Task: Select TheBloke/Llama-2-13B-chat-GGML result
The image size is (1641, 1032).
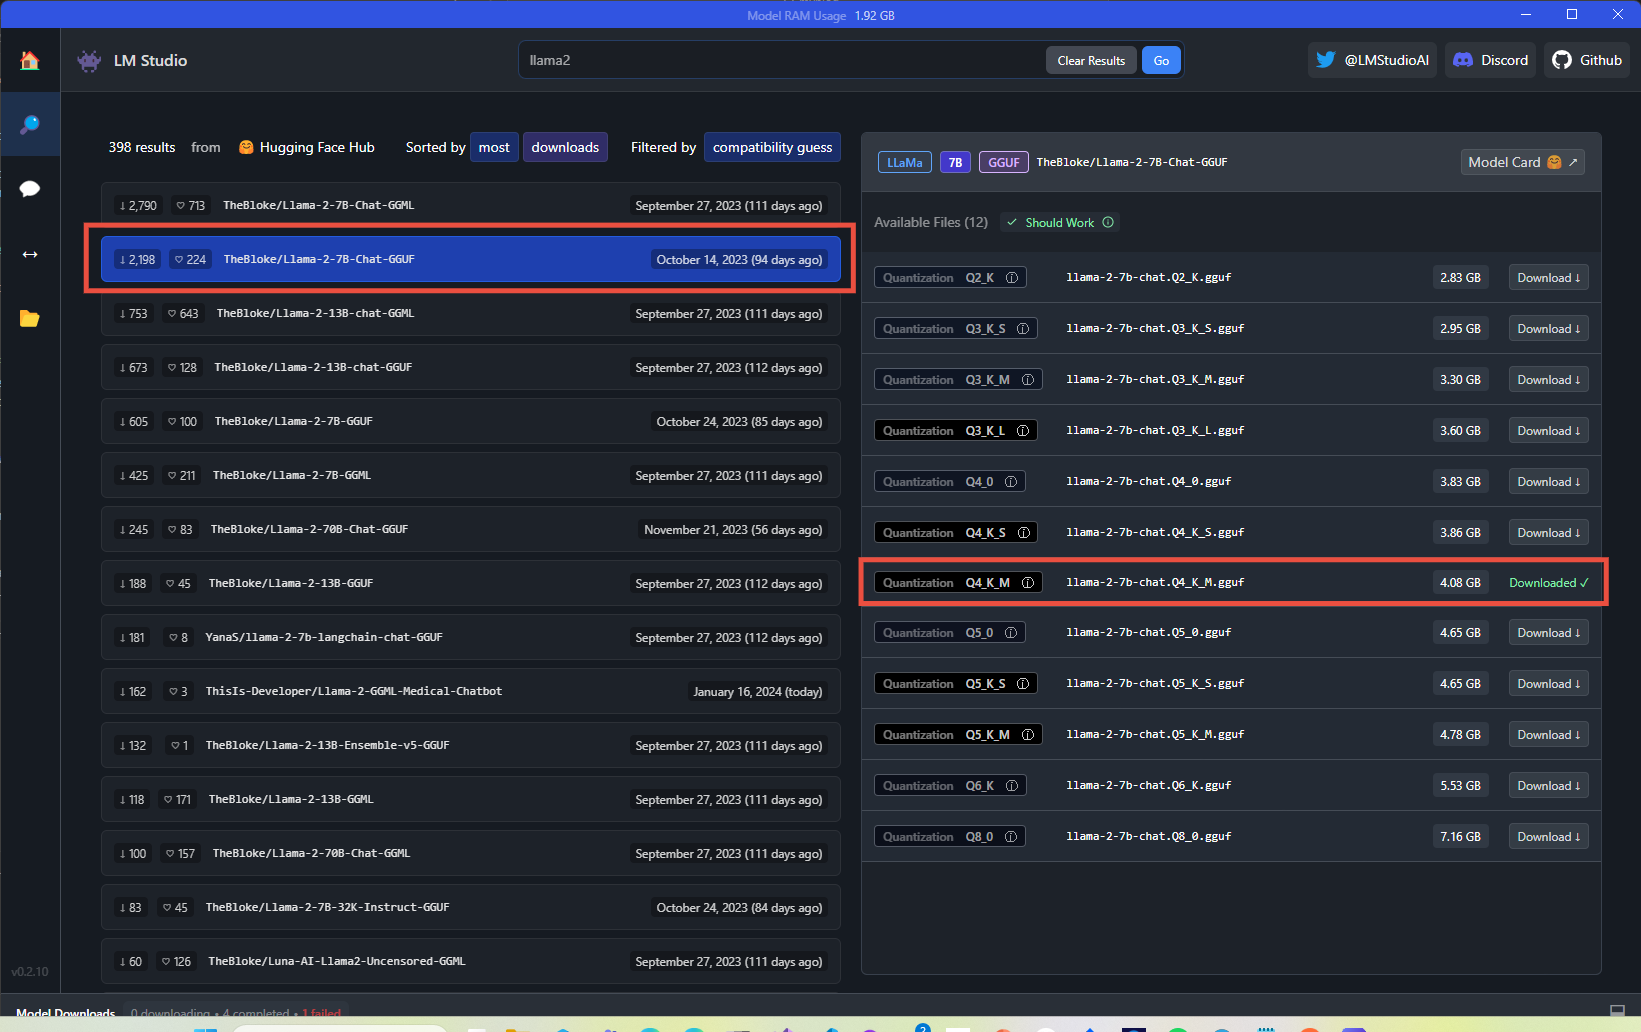Action: pyautogui.click(x=471, y=313)
